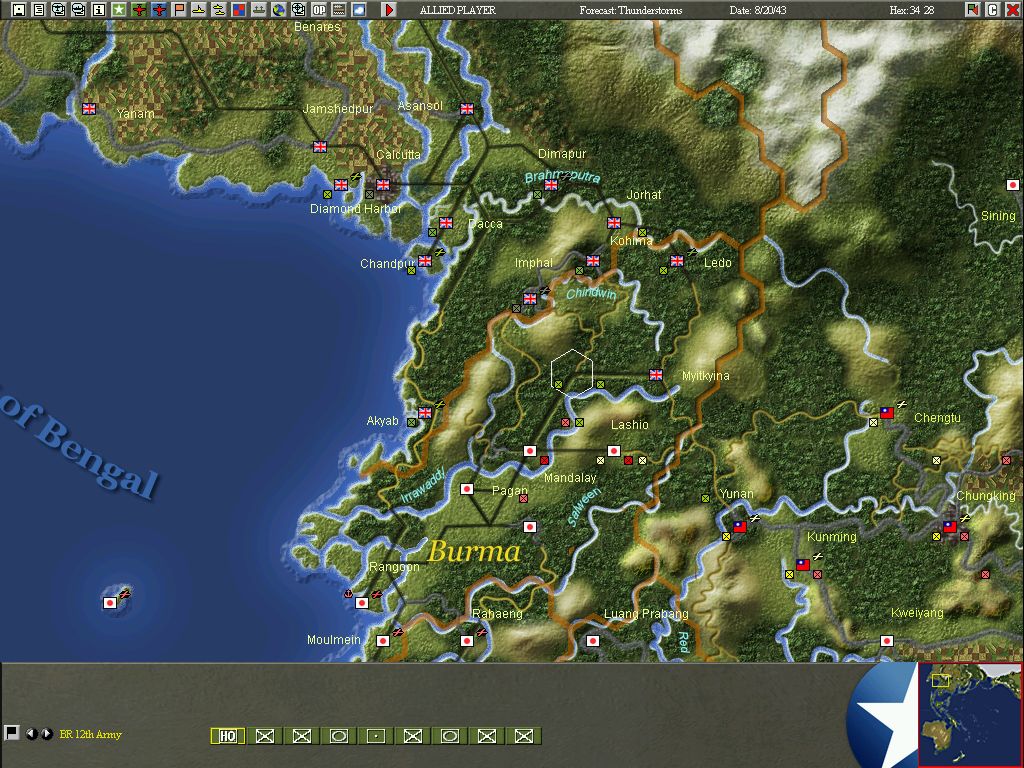This screenshot has width=1024, height=768.
Task: Click the save game disk icon
Action: click(19, 10)
